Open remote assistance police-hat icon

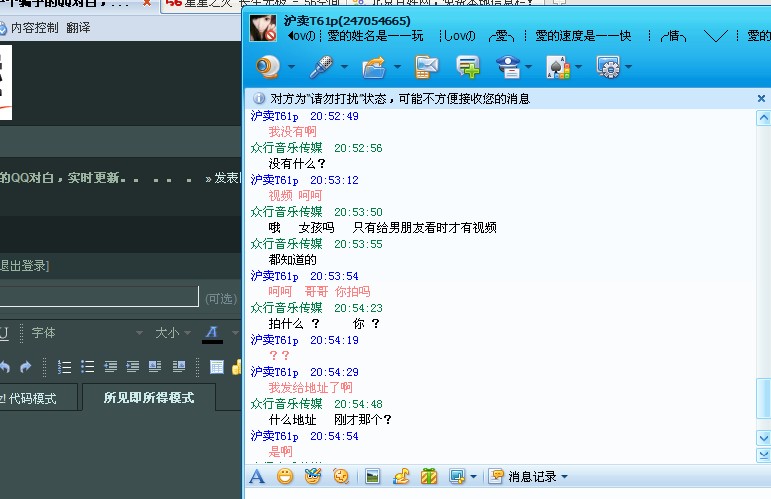(x=508, y=67)
